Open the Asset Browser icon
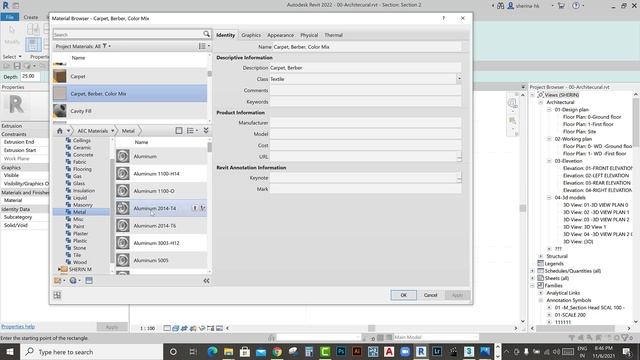640x360 pixels. (89, 280)
